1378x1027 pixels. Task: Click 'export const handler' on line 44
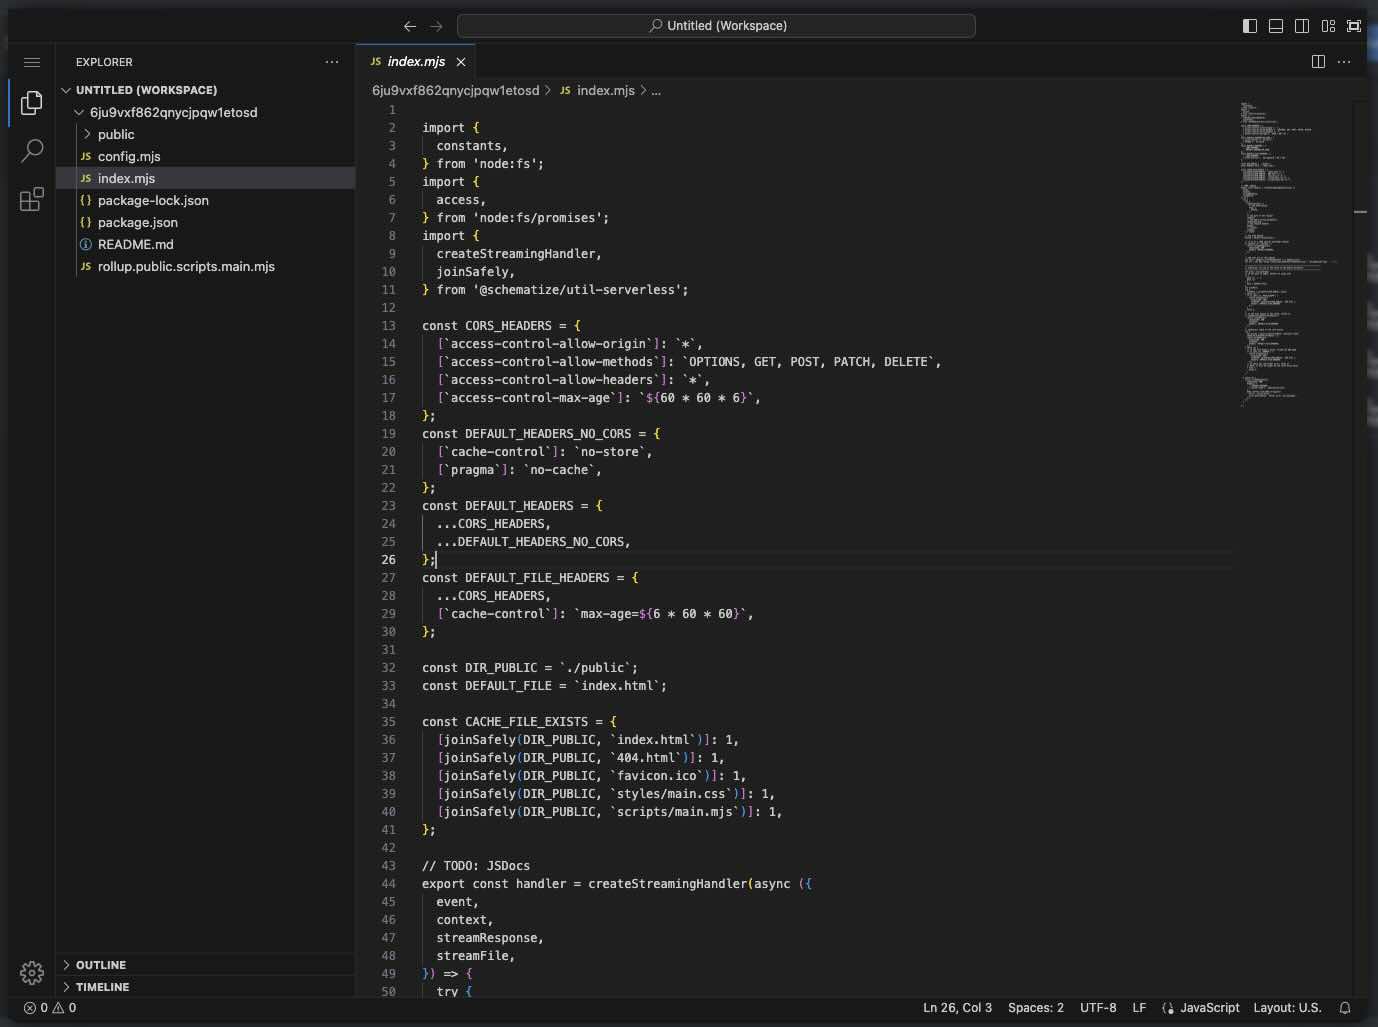494,884
